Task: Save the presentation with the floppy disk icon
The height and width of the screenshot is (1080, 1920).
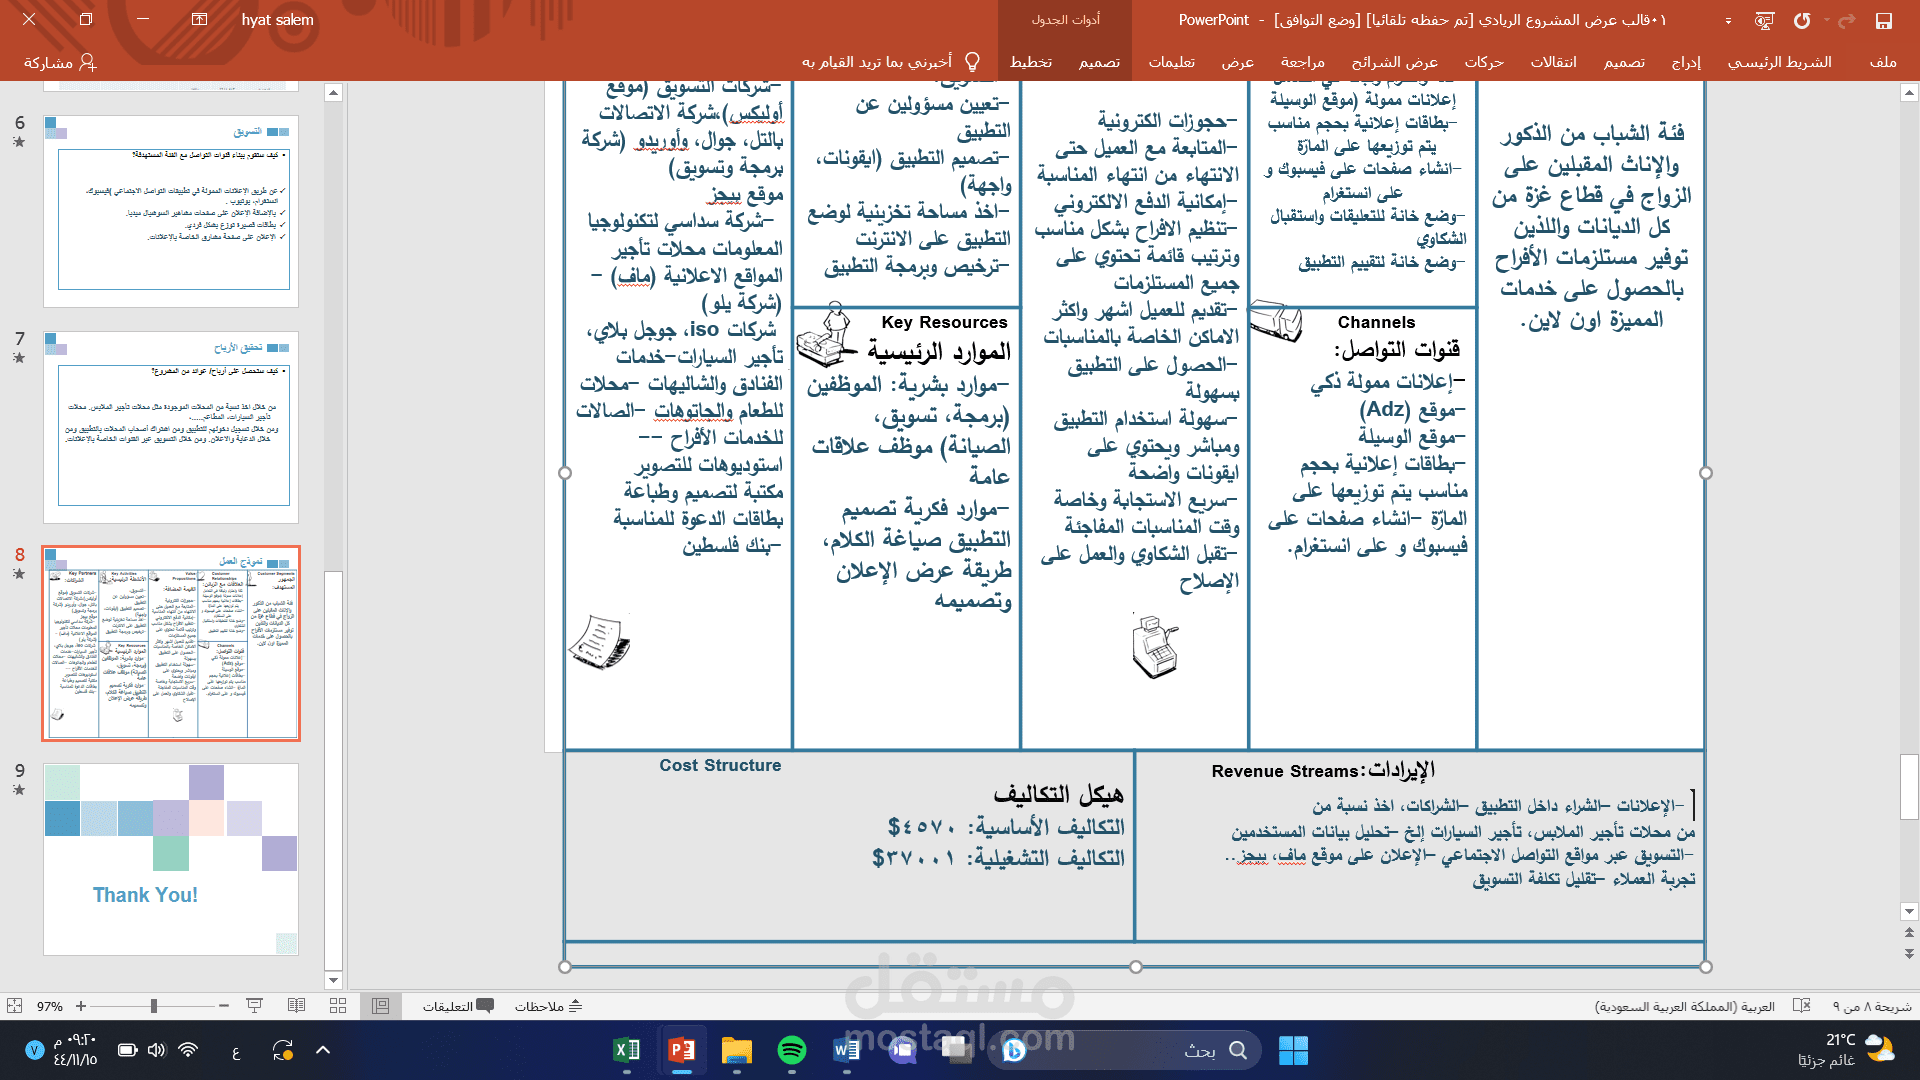Action: [1883, 20]
